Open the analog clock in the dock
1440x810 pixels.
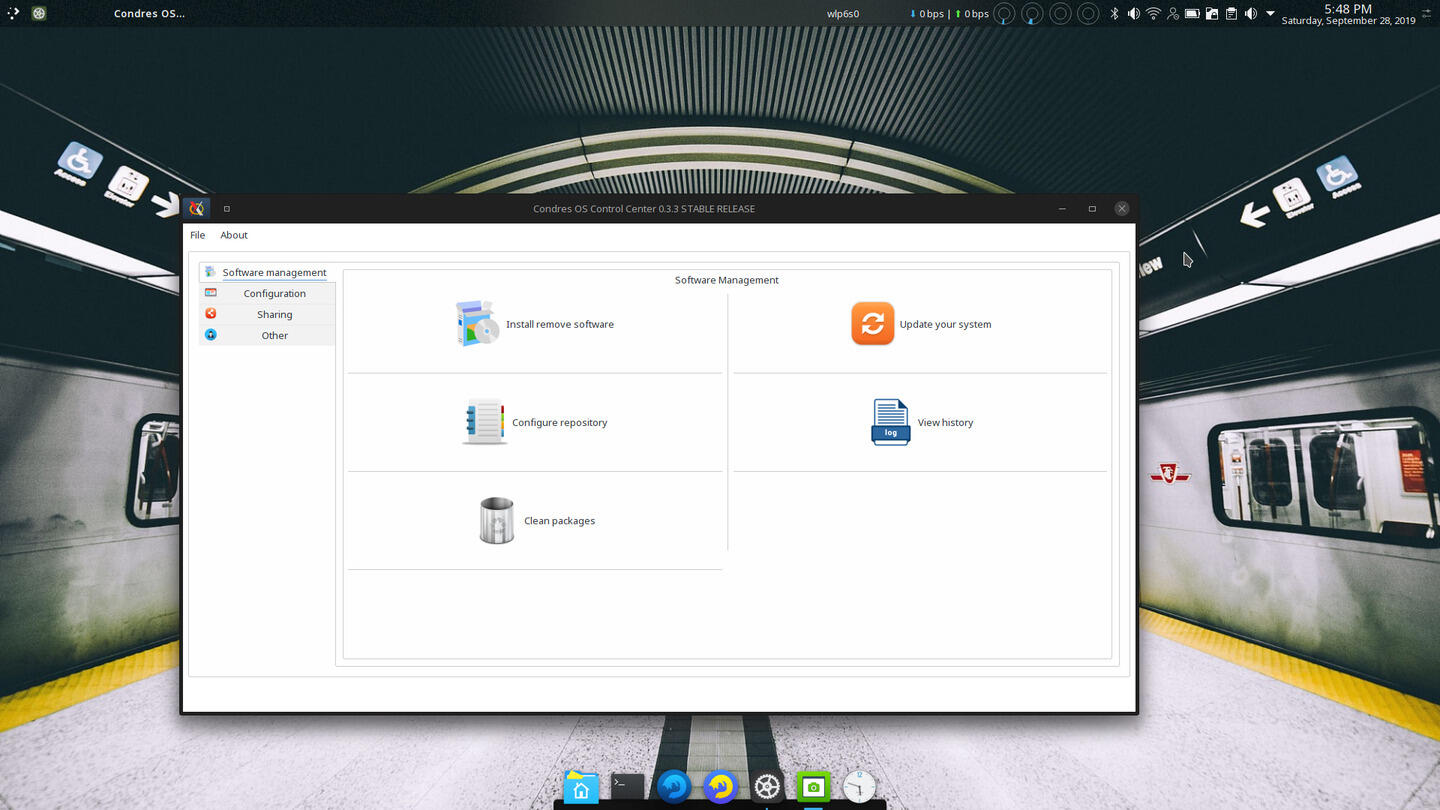859,787
